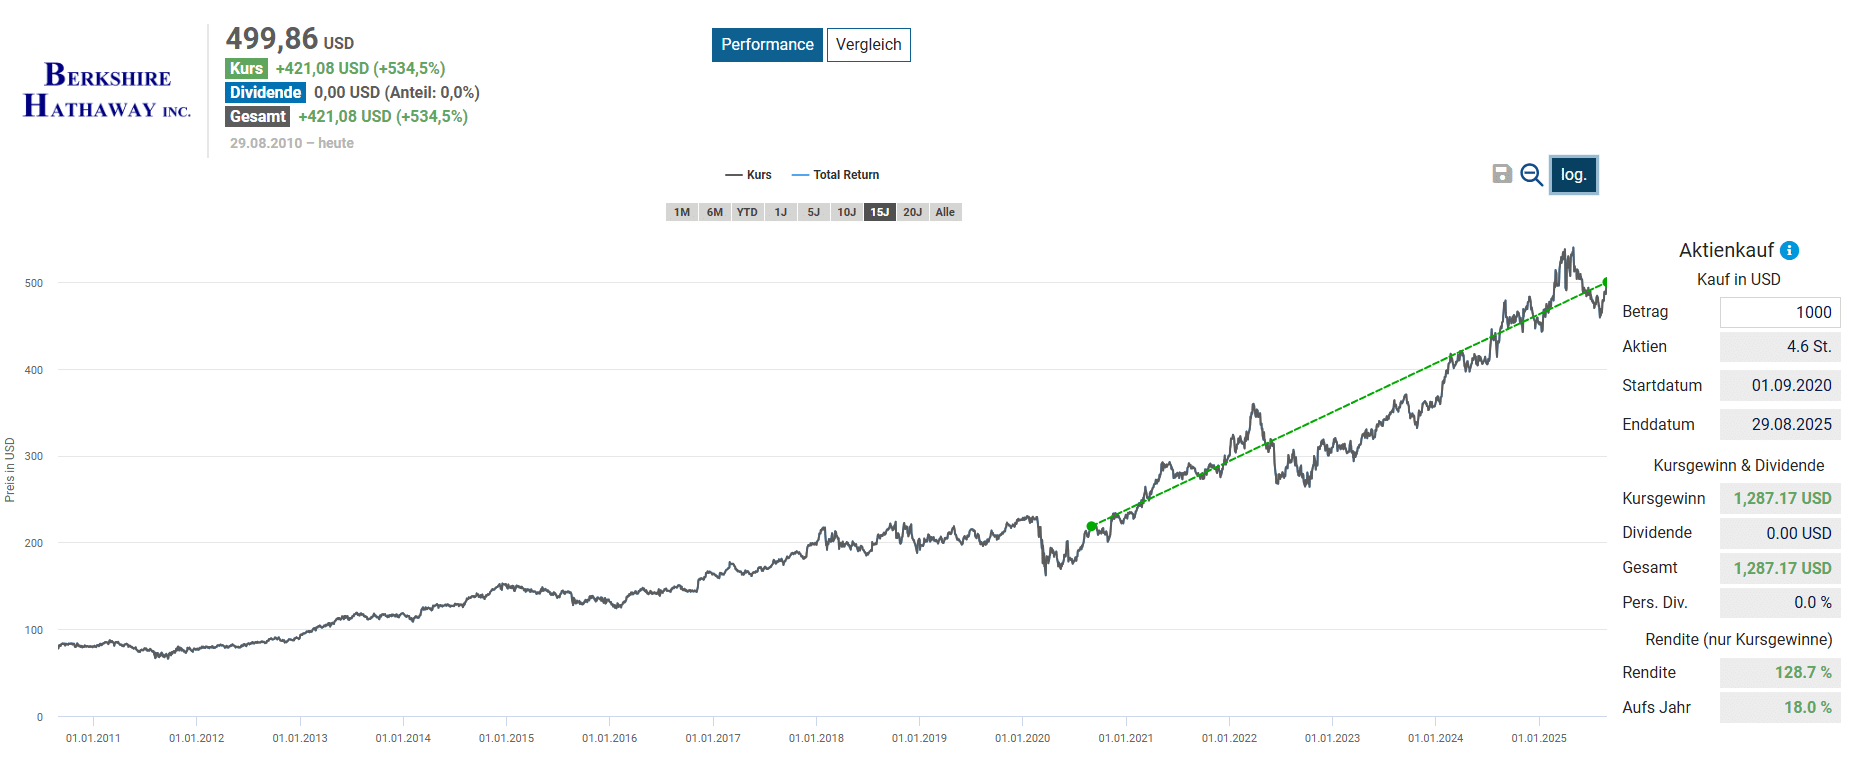This screenshot has width=1854, height=758.
Task: Click the zoom out magnifier icon
Action: pyautogui.click(x=1531, y=175)
